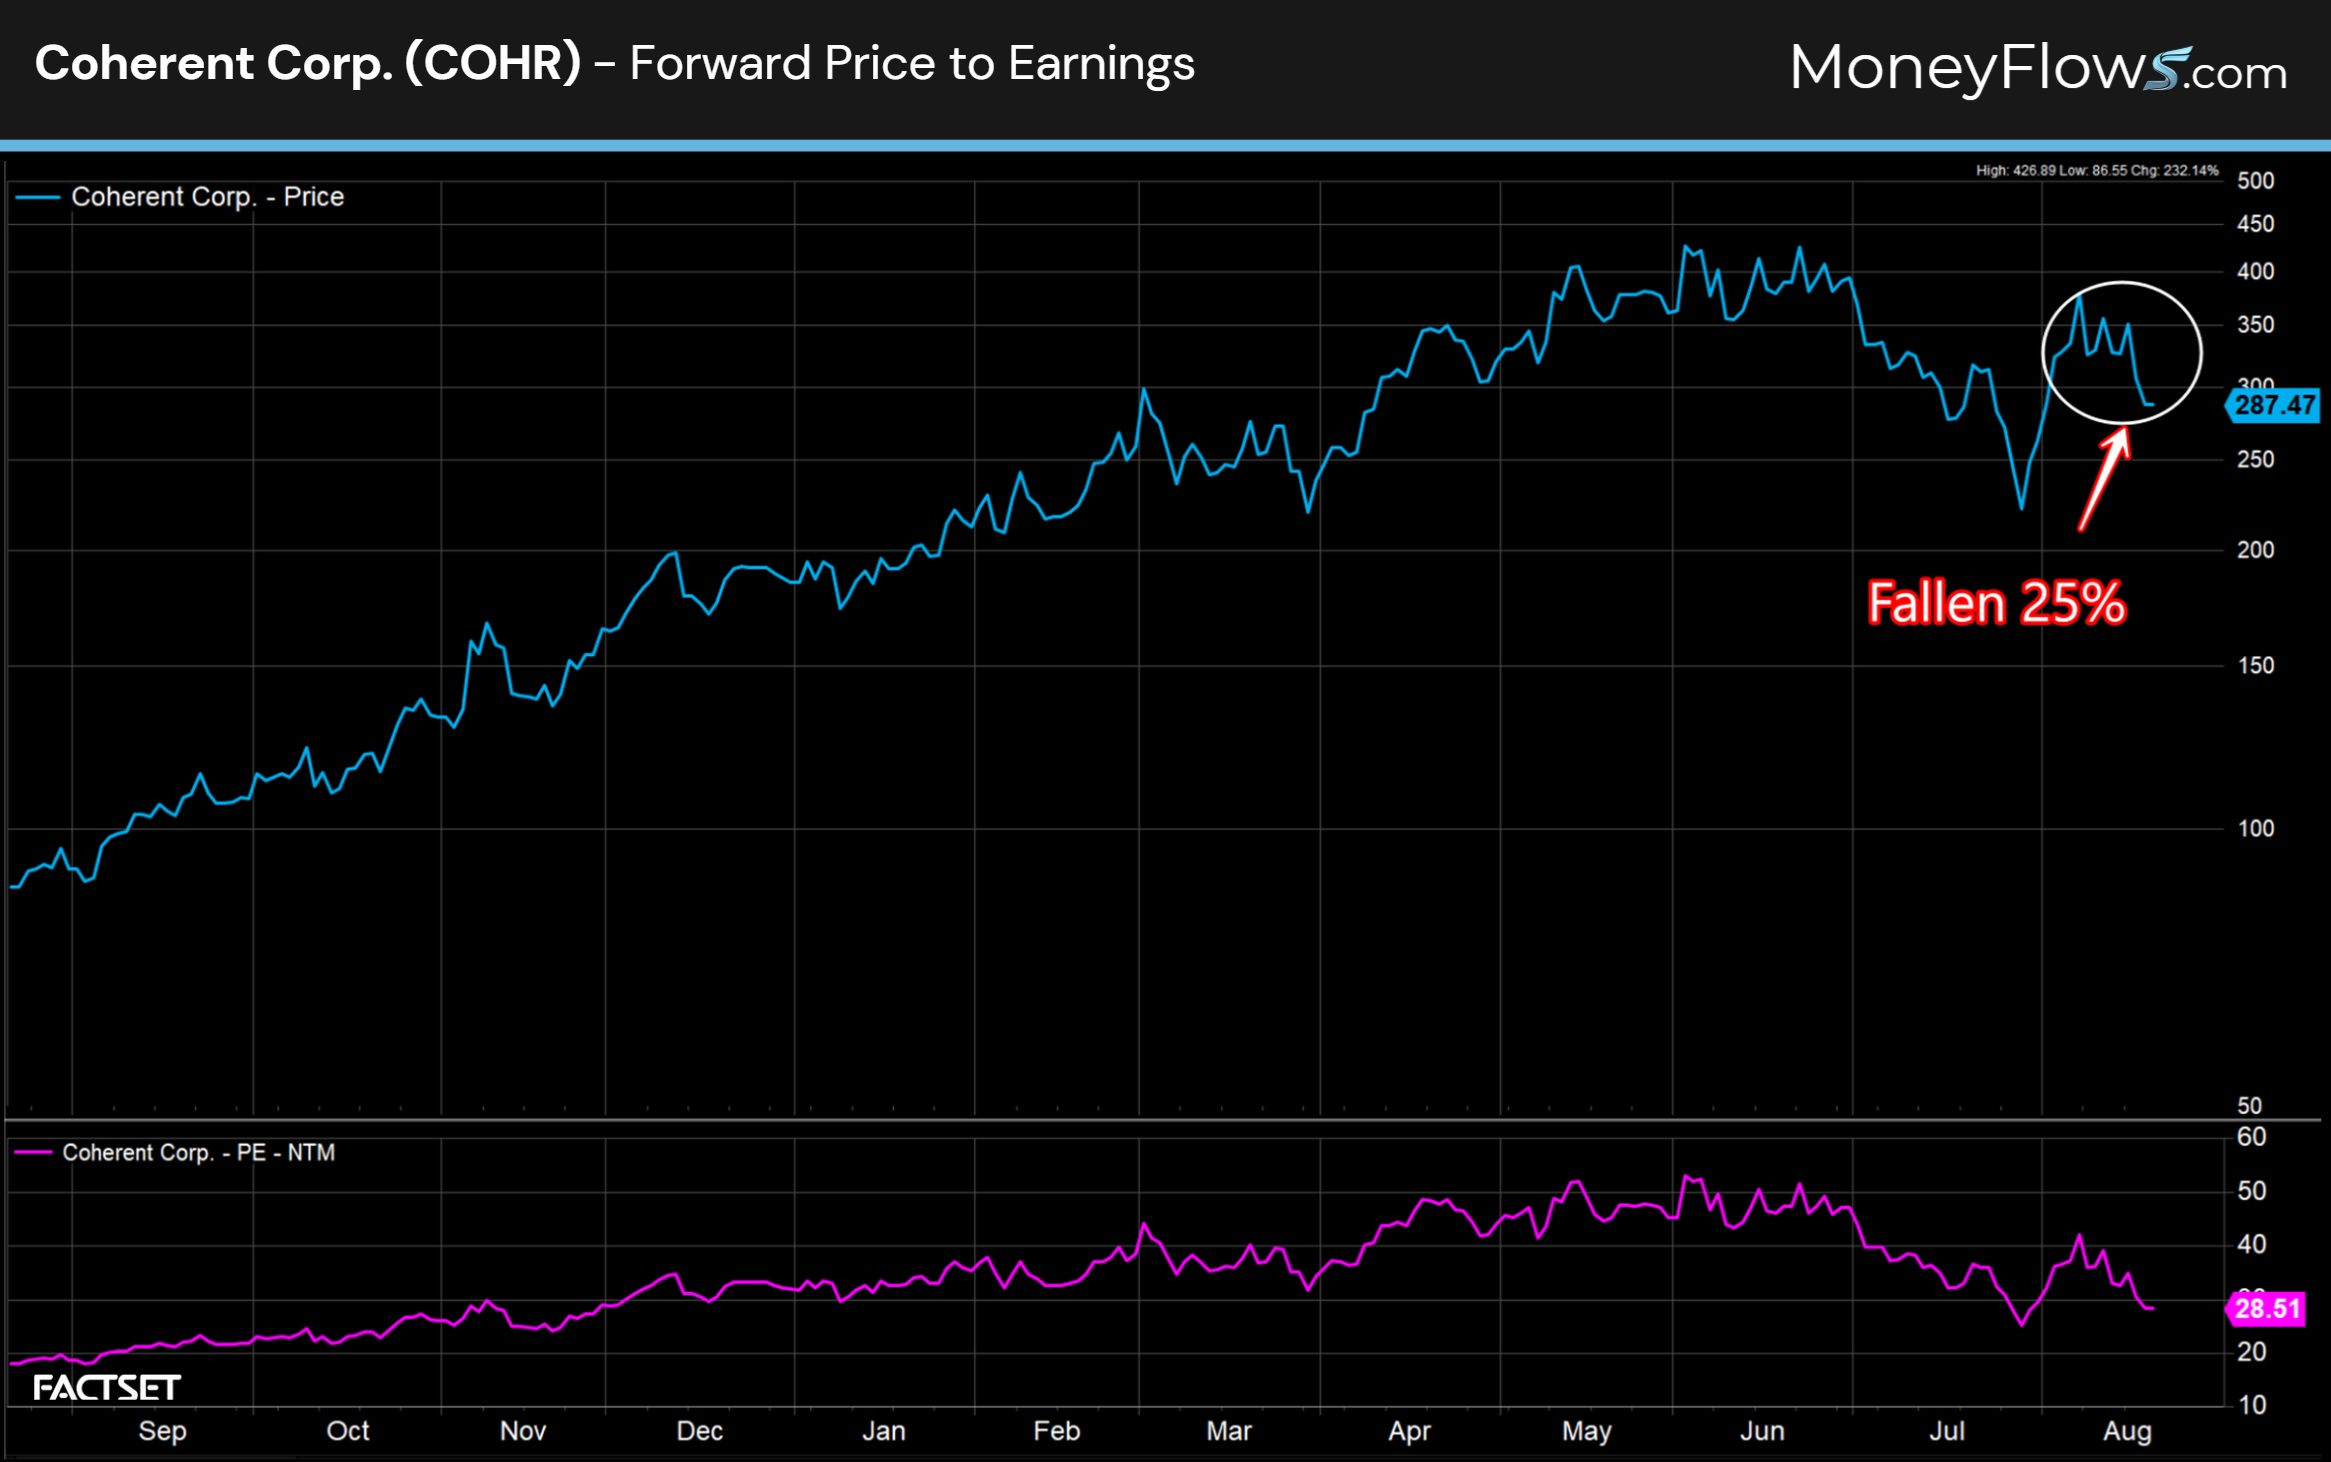Click the Jul month label
2331x1462 pixels.
click(x=1947, y=1431)
